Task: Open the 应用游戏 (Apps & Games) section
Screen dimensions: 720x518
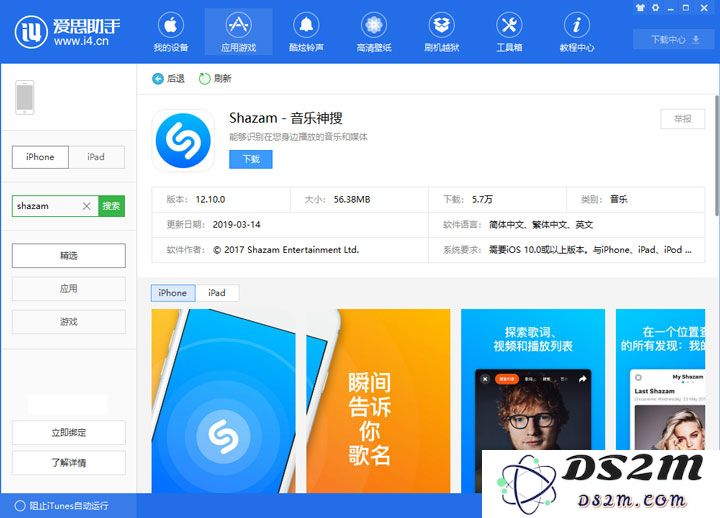Action: tap(238, 32)
